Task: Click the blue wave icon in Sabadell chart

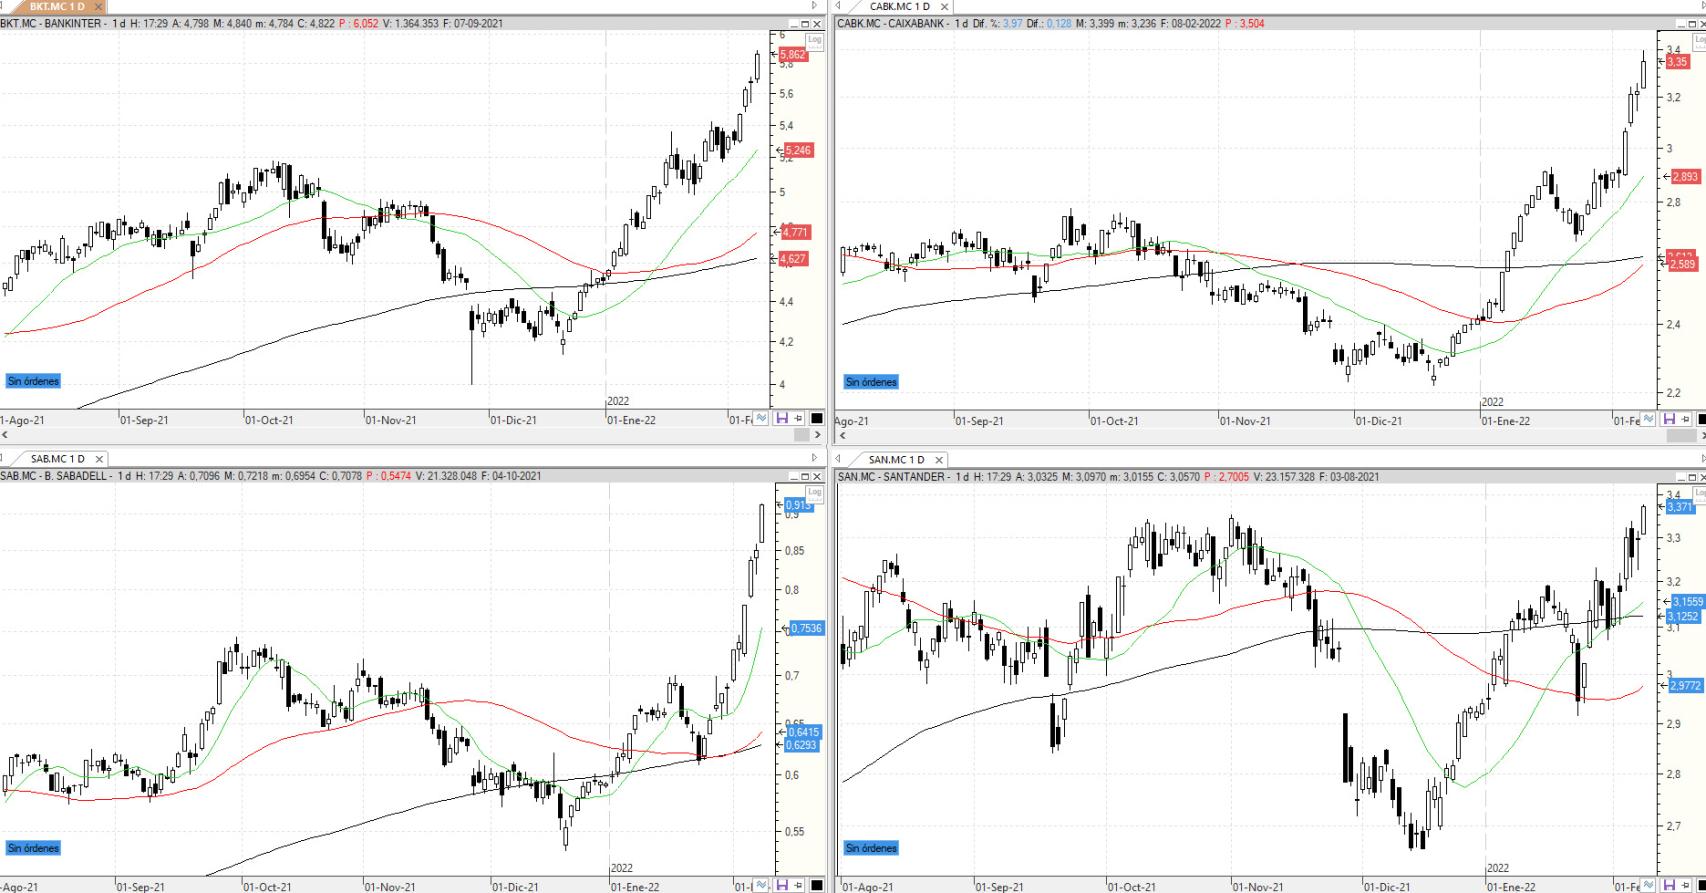Action: coord(762,885)
